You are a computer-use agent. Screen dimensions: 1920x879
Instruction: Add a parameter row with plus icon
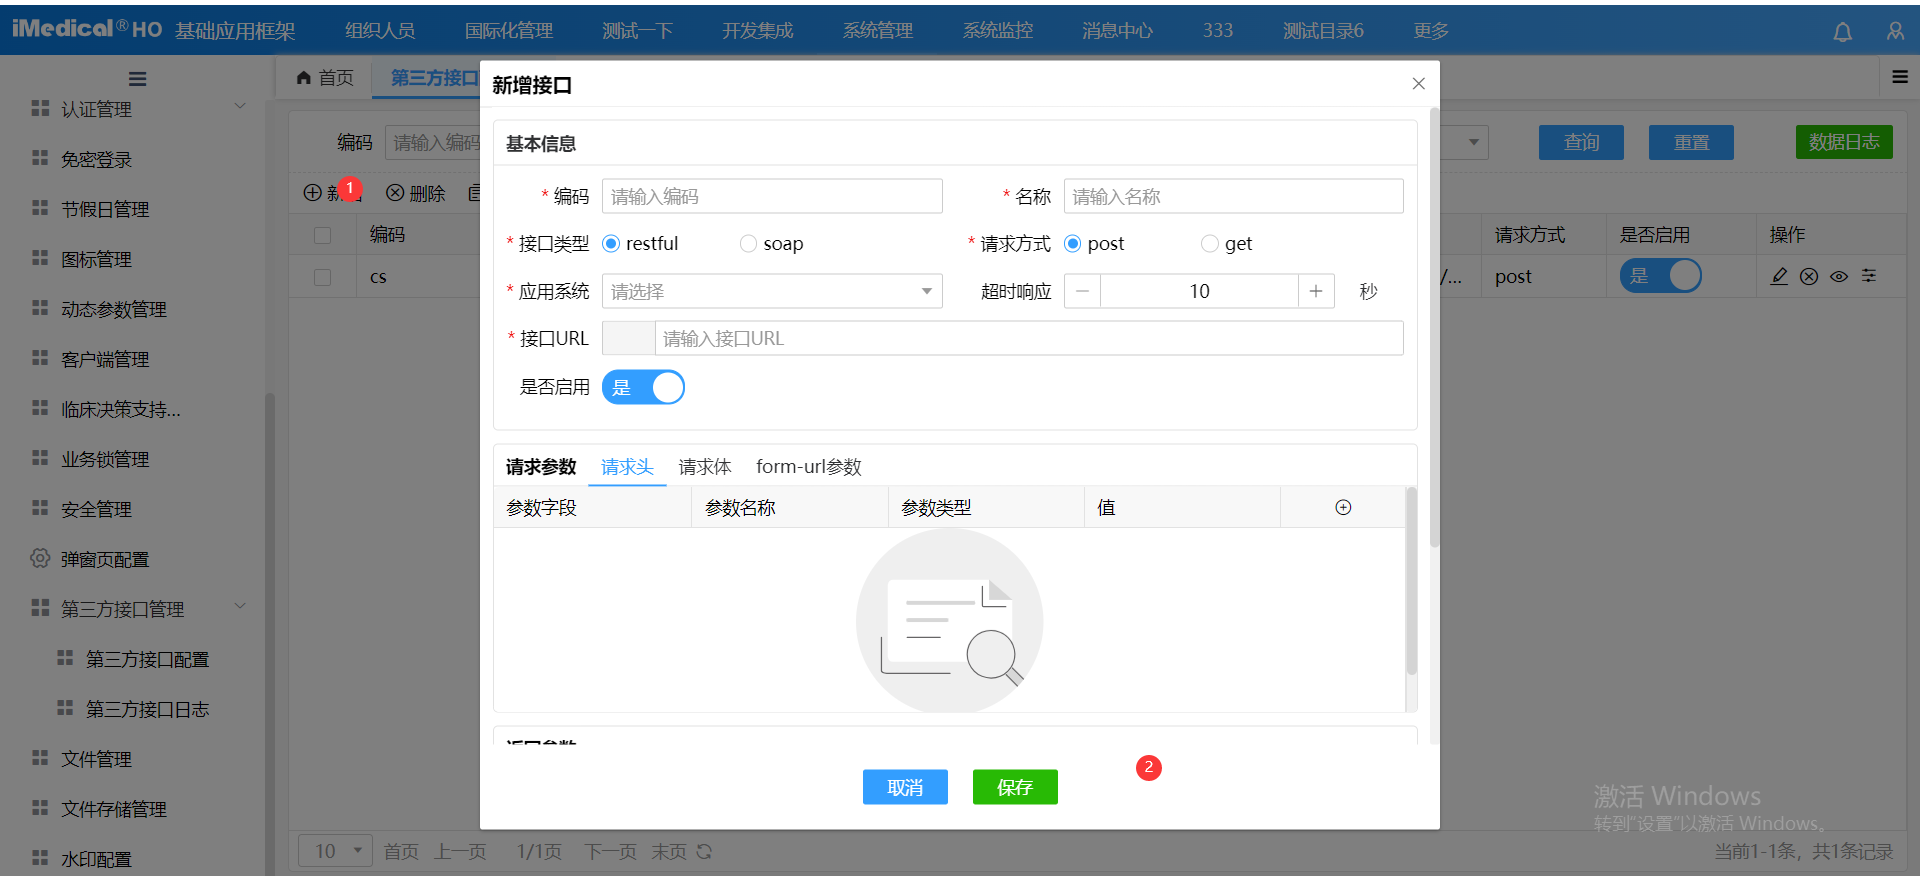pyautogui.click(x=1343, y=508)
